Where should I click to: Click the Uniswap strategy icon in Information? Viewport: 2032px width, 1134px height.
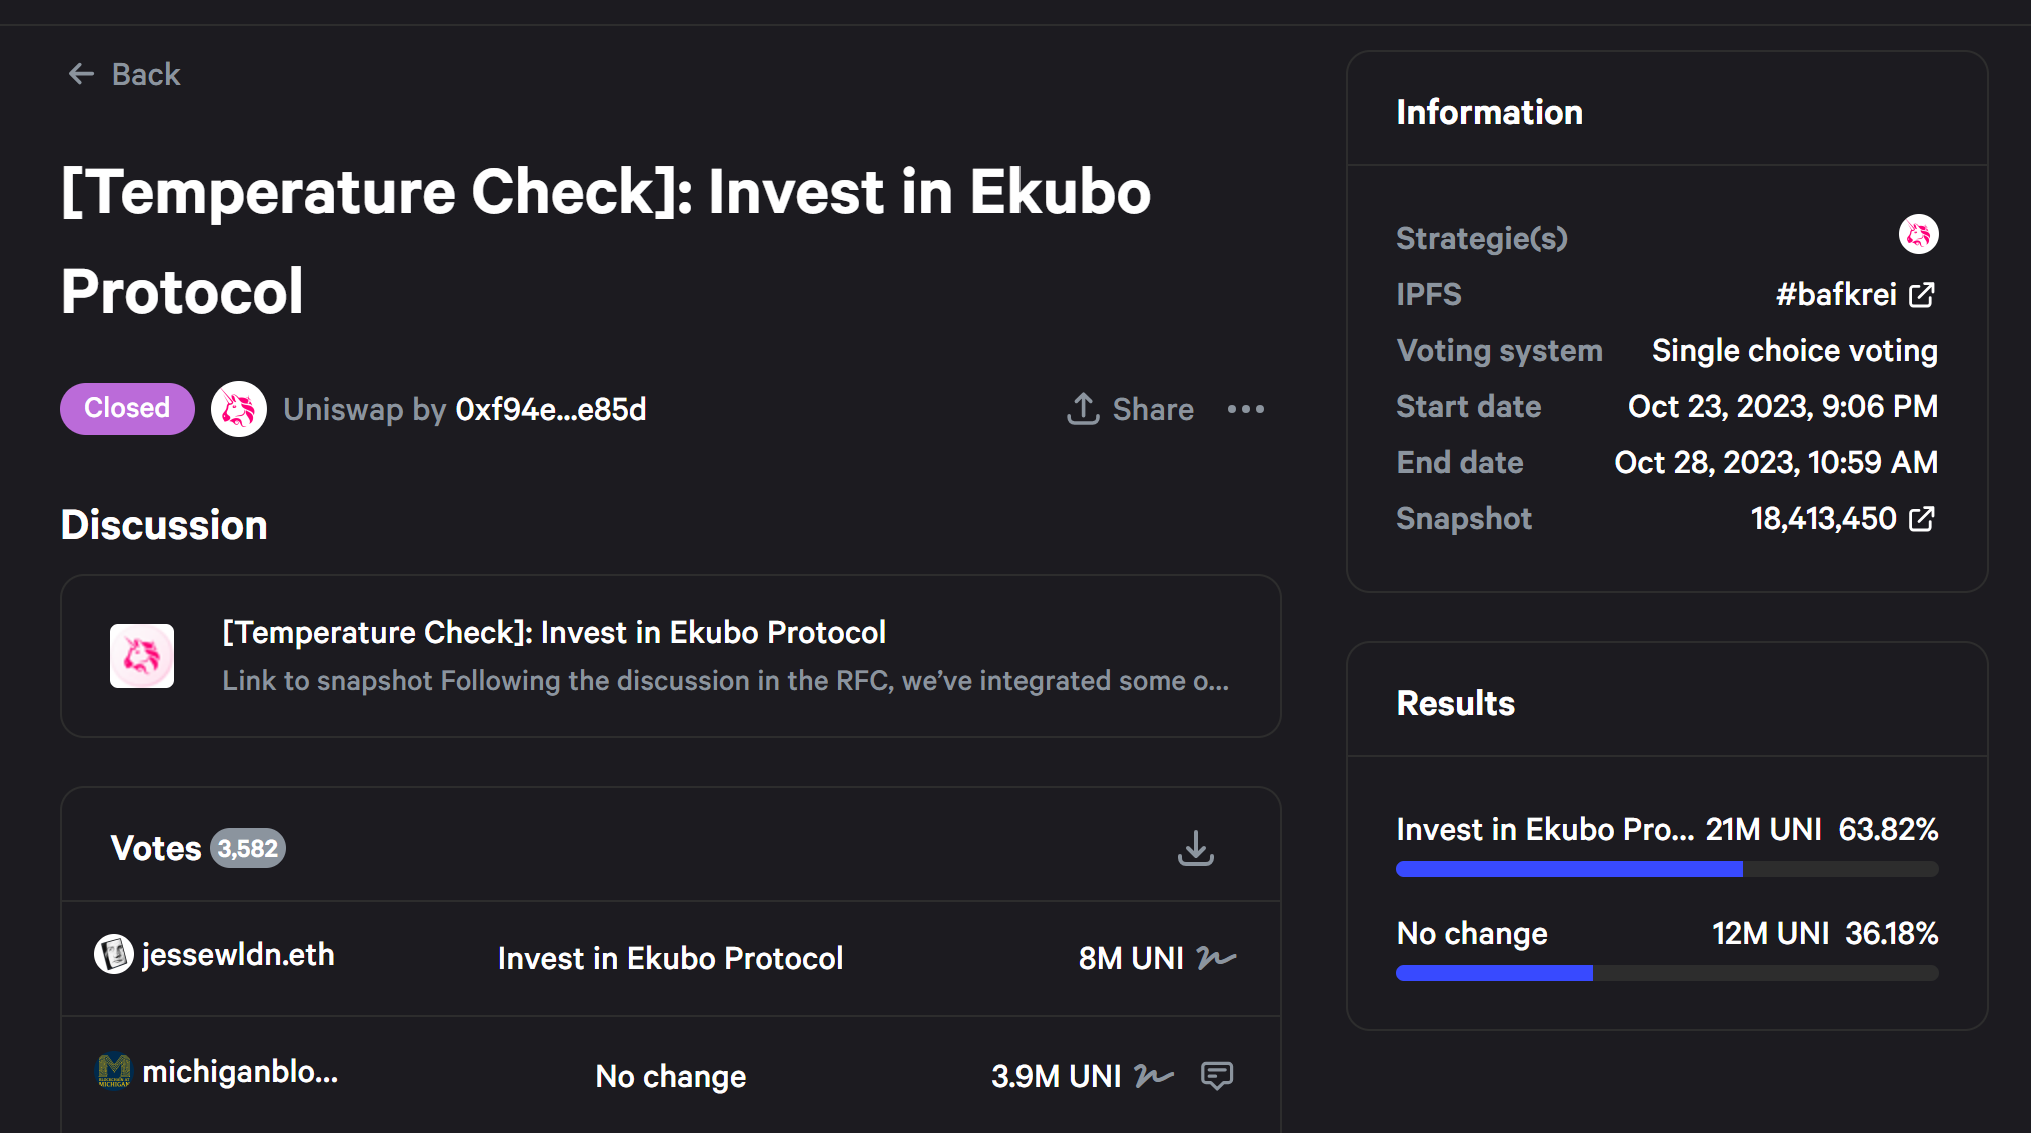point(1918,235)
